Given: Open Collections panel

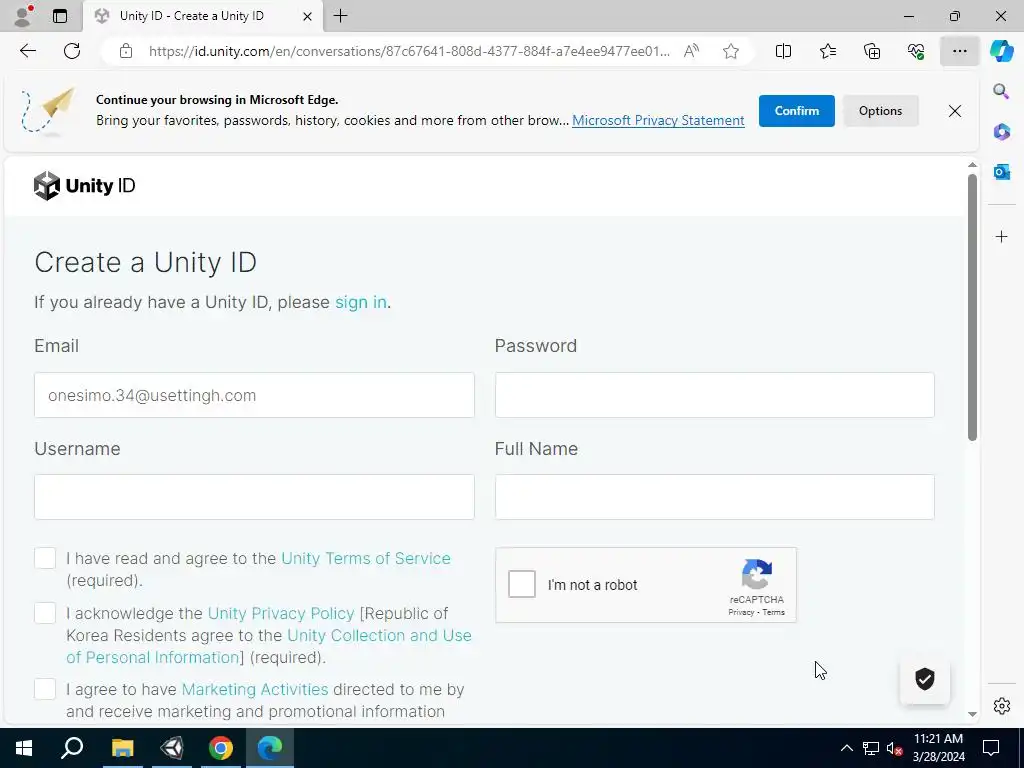Looking at the screenshot, I should click(872, 51).
